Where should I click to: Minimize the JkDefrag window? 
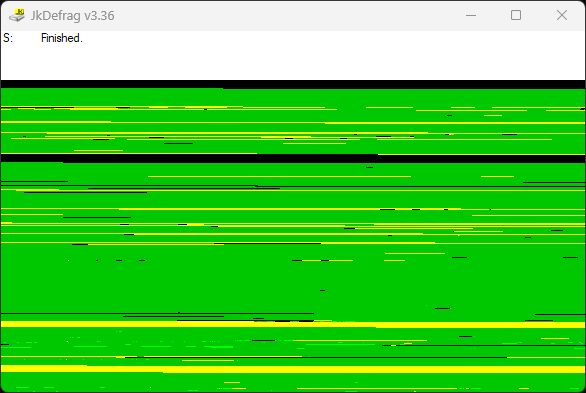point(471,15)
